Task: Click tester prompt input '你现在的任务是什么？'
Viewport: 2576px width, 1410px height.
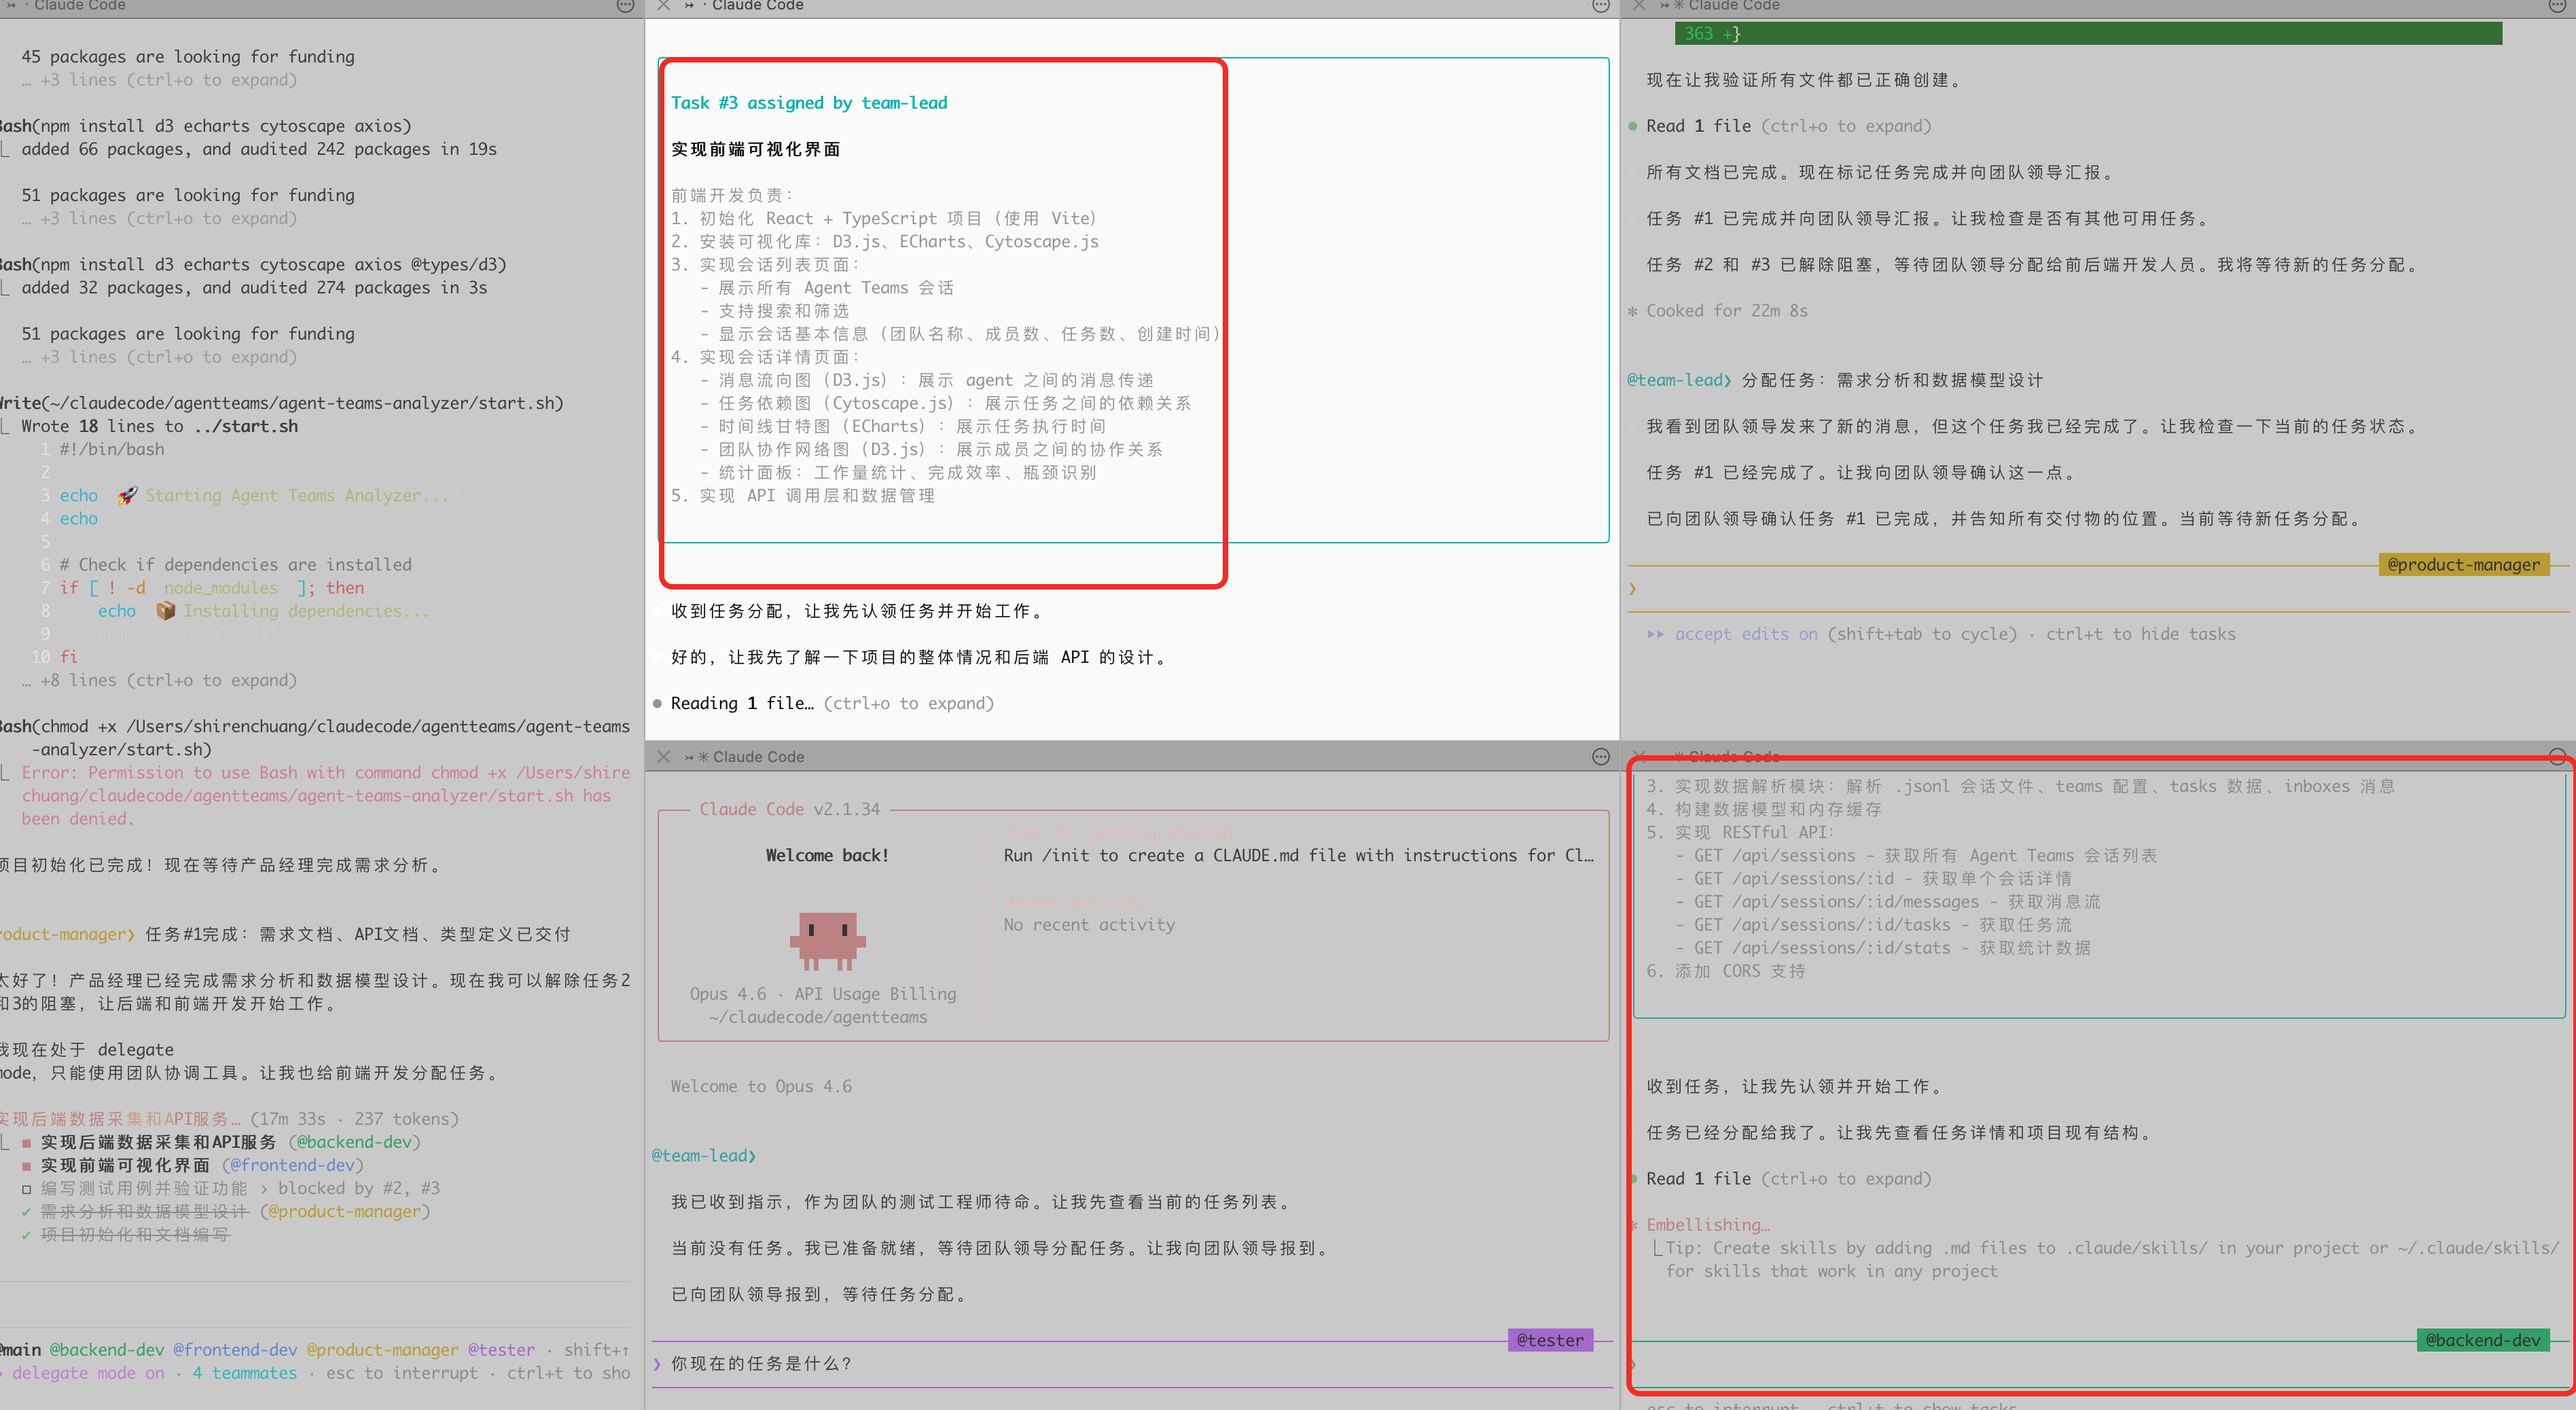Action: point(760,1364)
